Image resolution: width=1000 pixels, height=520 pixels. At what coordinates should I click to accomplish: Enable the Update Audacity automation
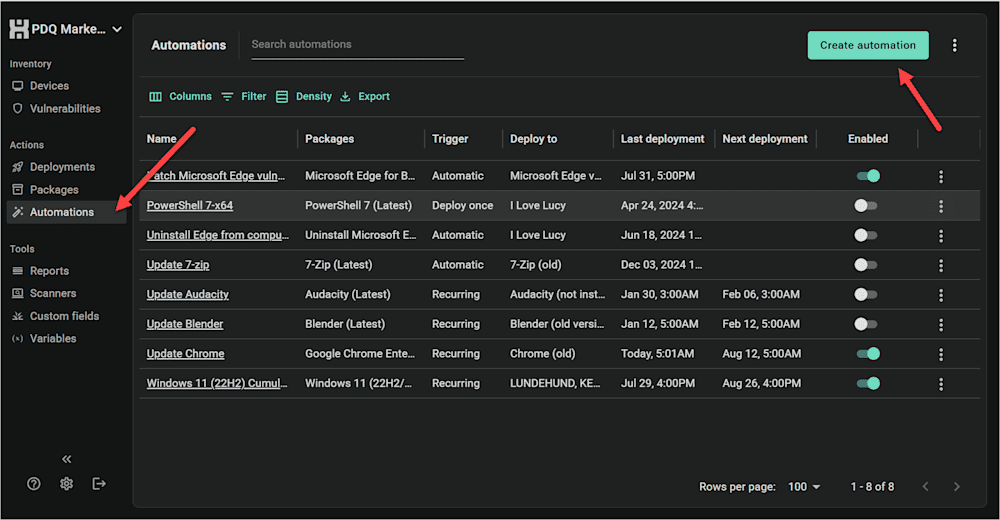click(866, 294)
